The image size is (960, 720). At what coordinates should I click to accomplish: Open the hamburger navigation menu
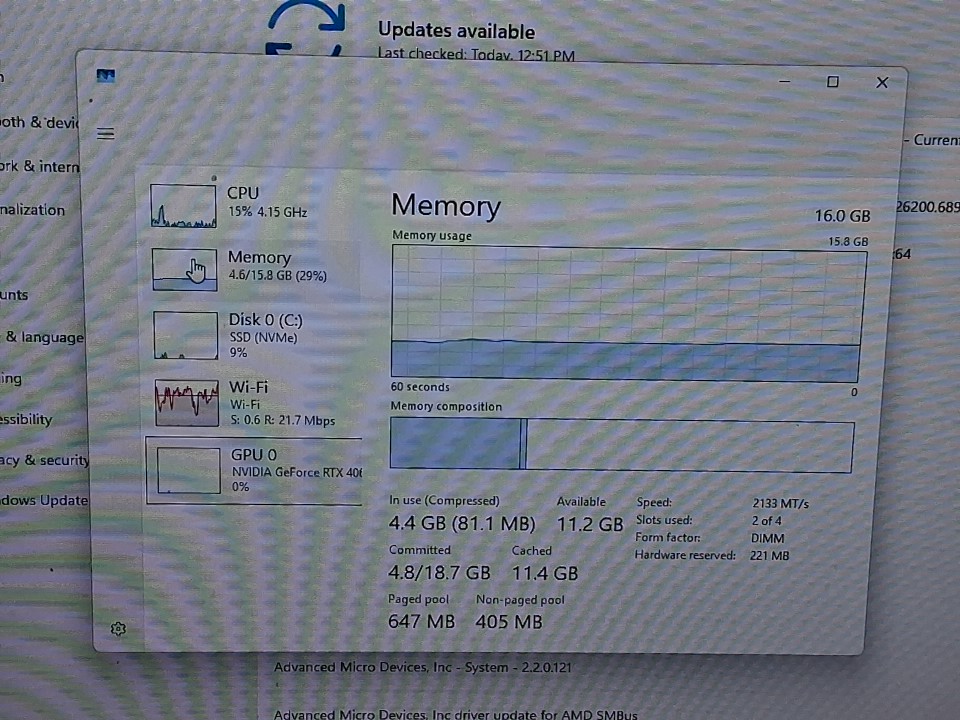(105, 134)
